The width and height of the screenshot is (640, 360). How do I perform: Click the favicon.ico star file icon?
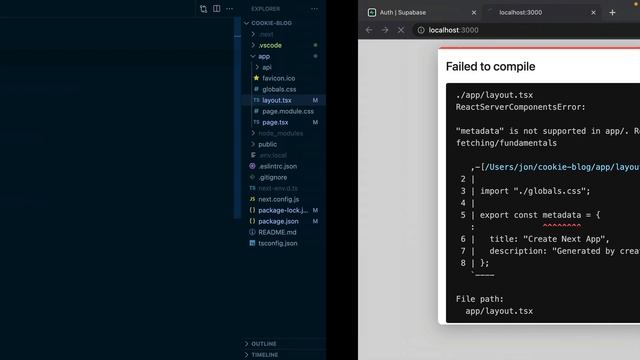coord(256,78)
